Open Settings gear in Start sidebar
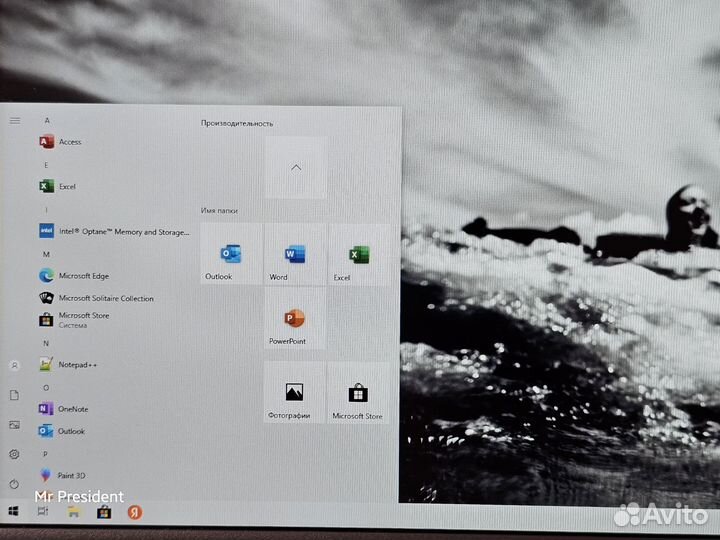The image size is (720, 540). tap(15, 454)
